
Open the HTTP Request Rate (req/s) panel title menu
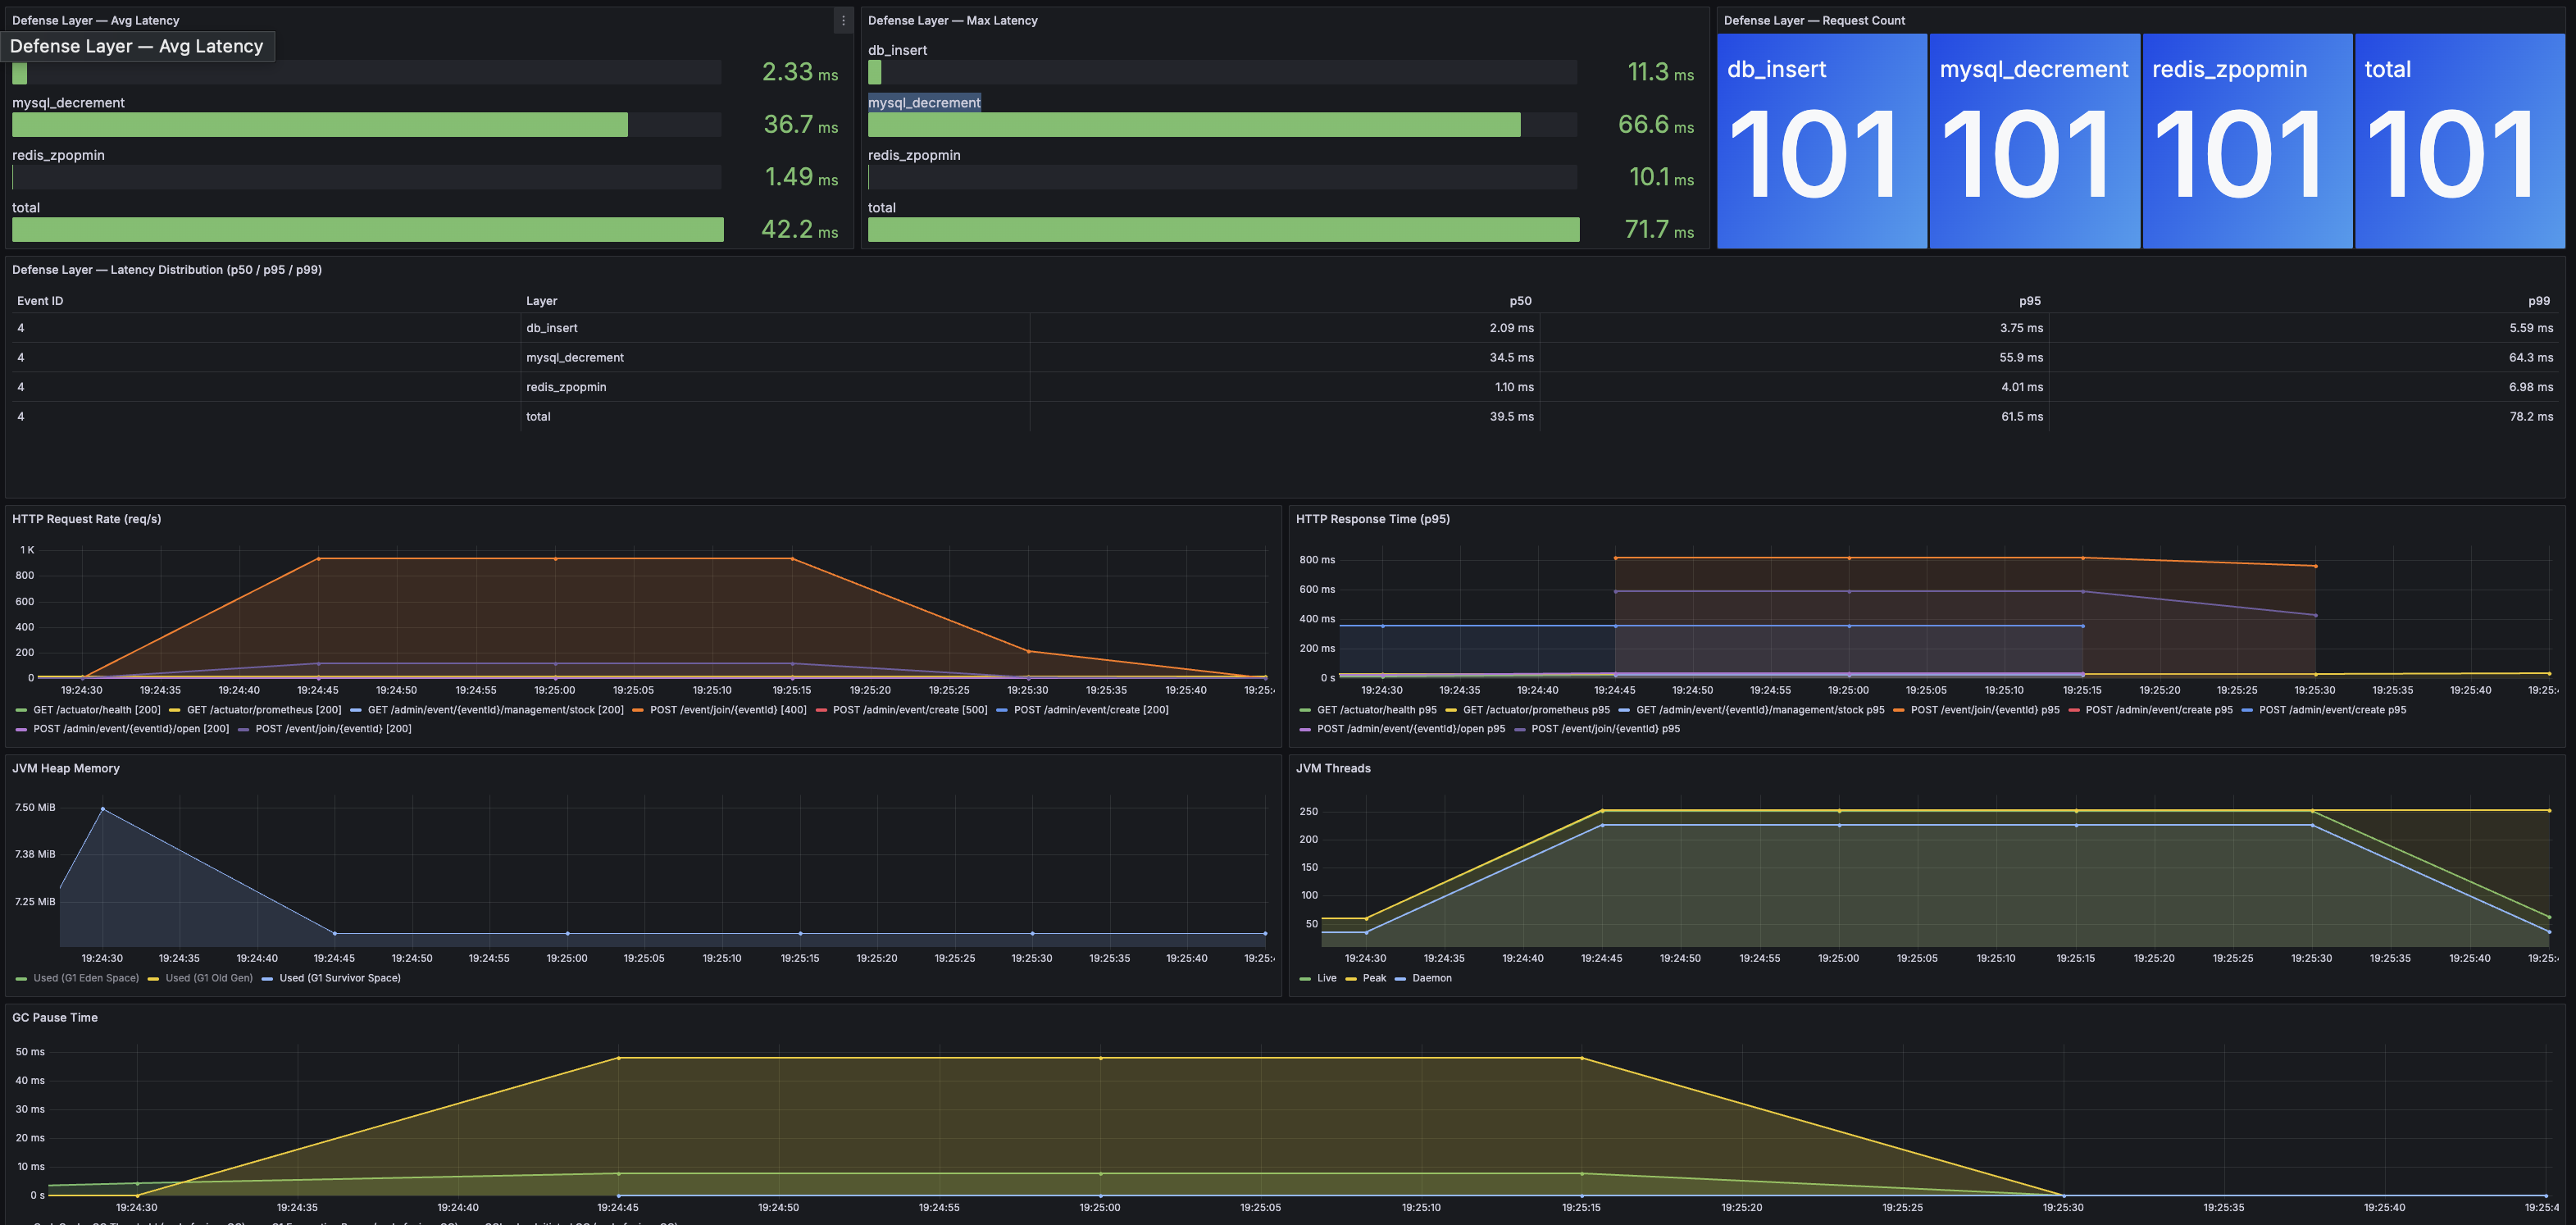[86, 519]
